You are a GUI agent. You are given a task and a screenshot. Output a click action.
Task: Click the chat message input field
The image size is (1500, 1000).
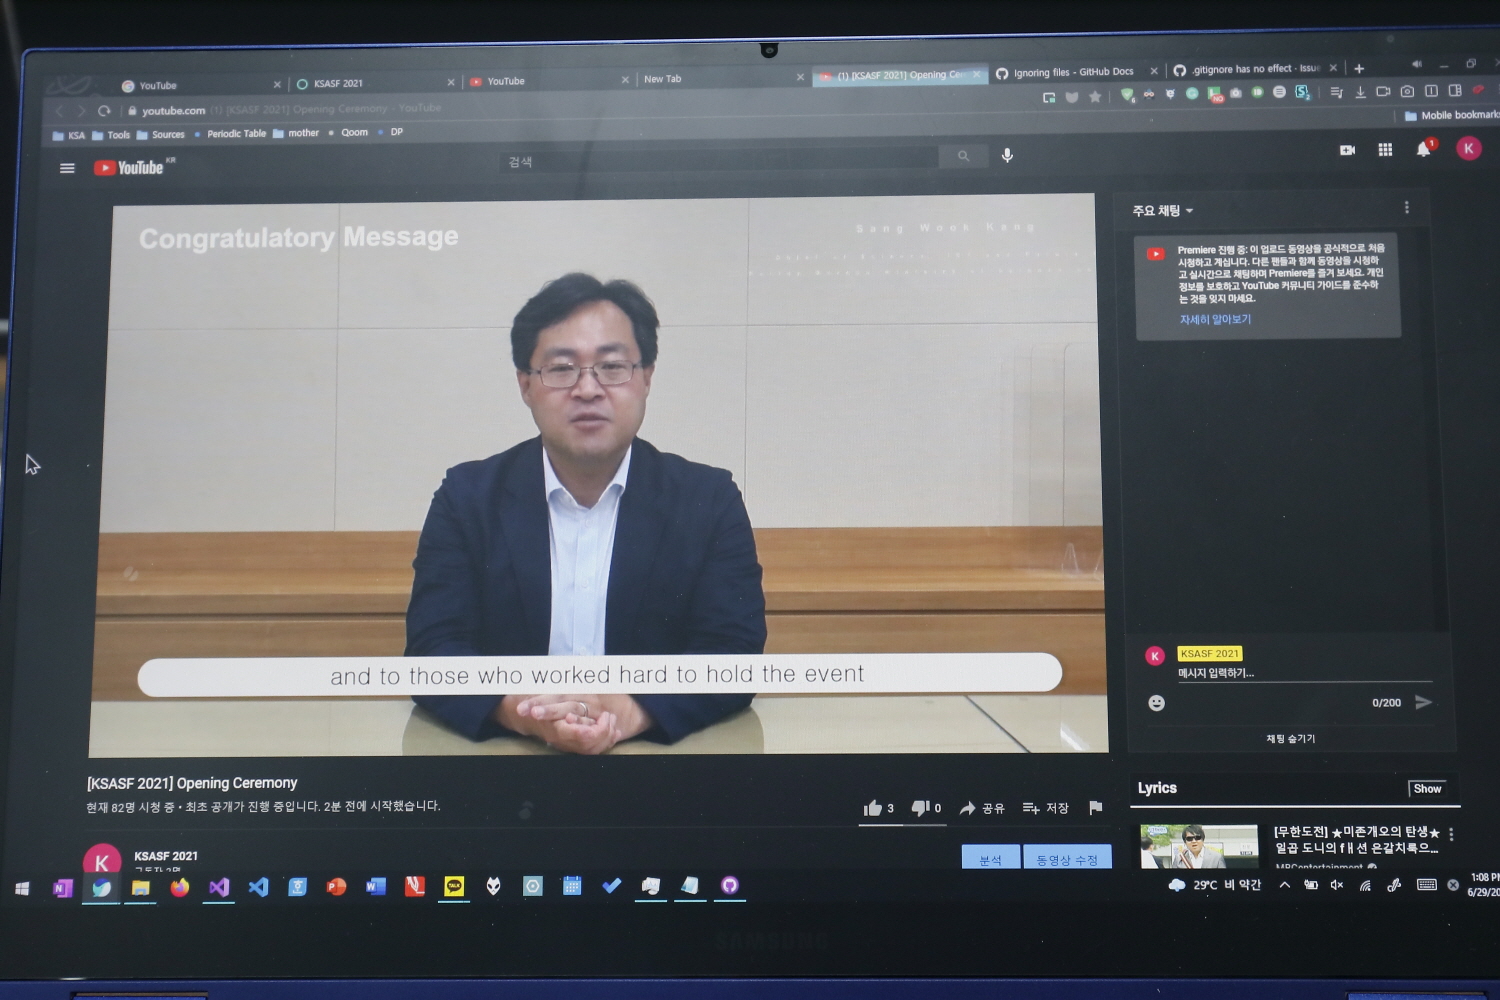1303,673
